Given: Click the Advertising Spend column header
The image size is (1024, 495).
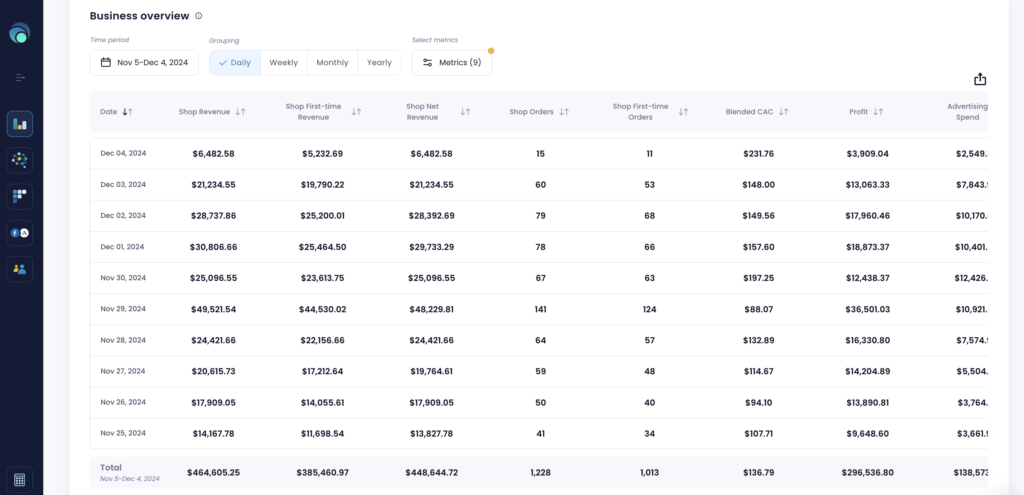Looking at the screenshot, I should pos(967,112).
